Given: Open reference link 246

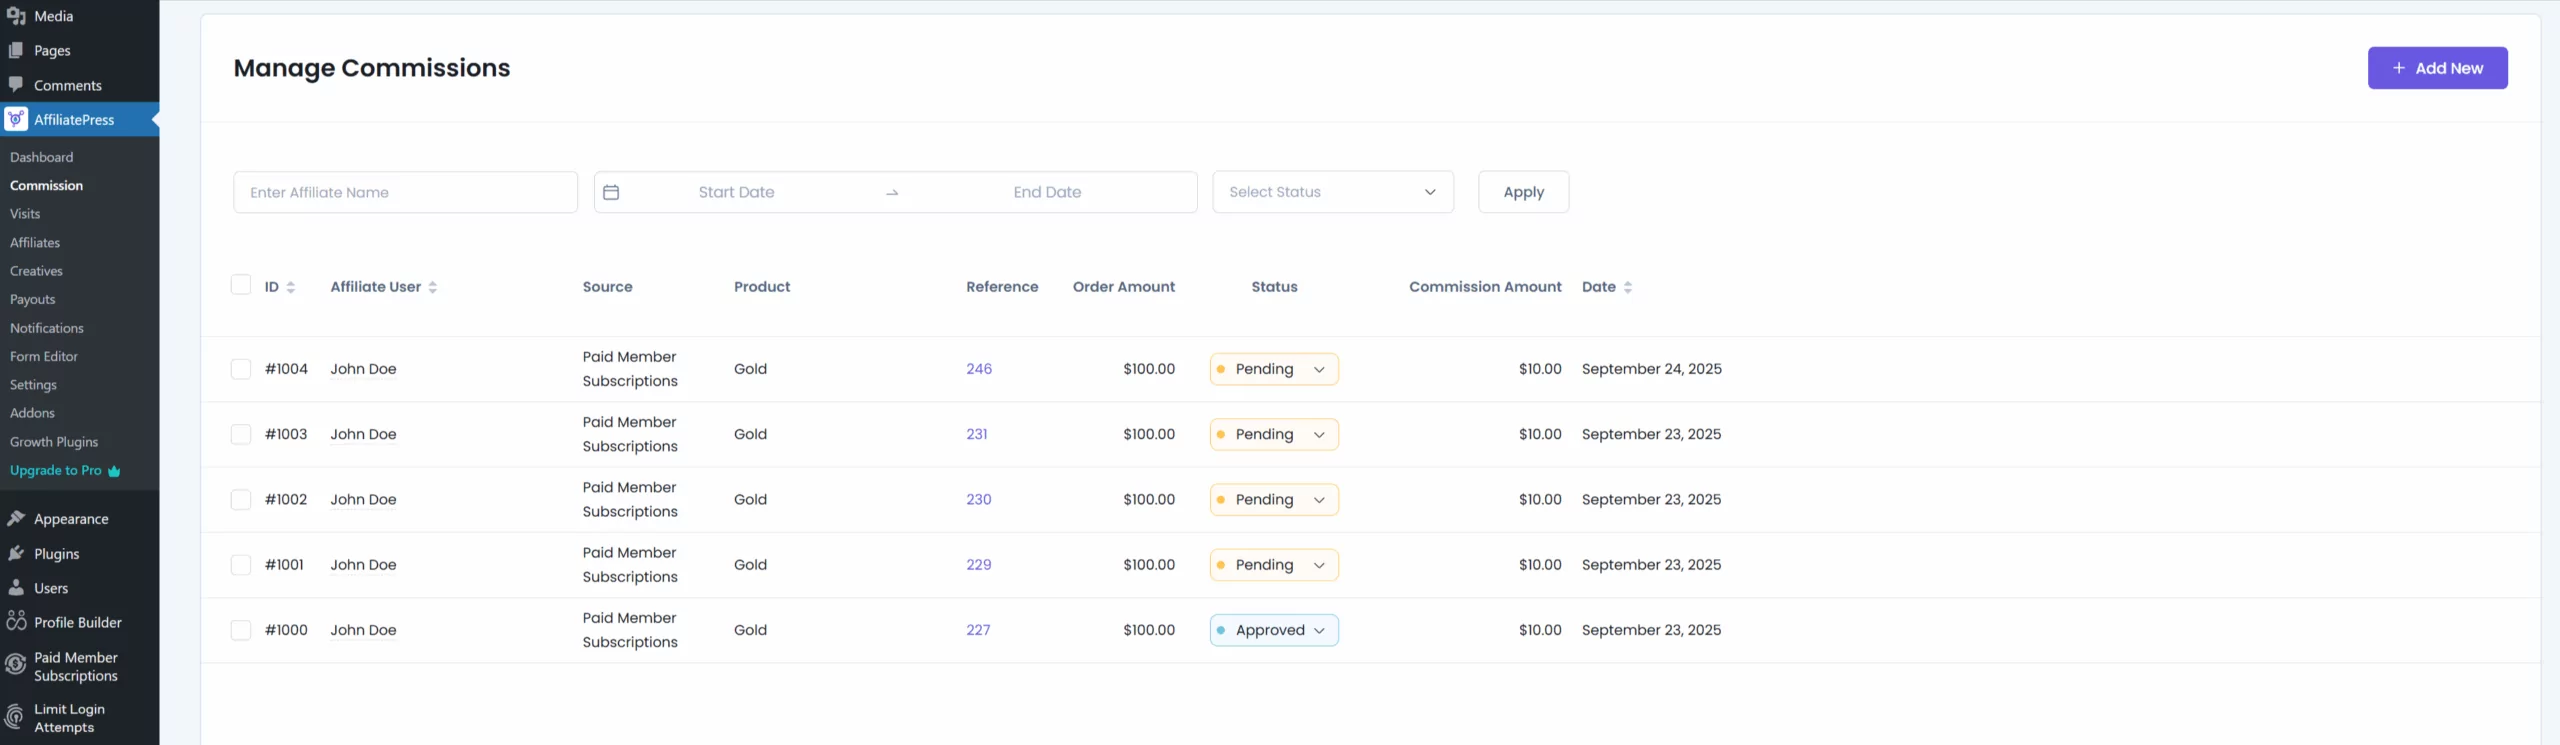Looking at the screenshot, I should [978, 369].
